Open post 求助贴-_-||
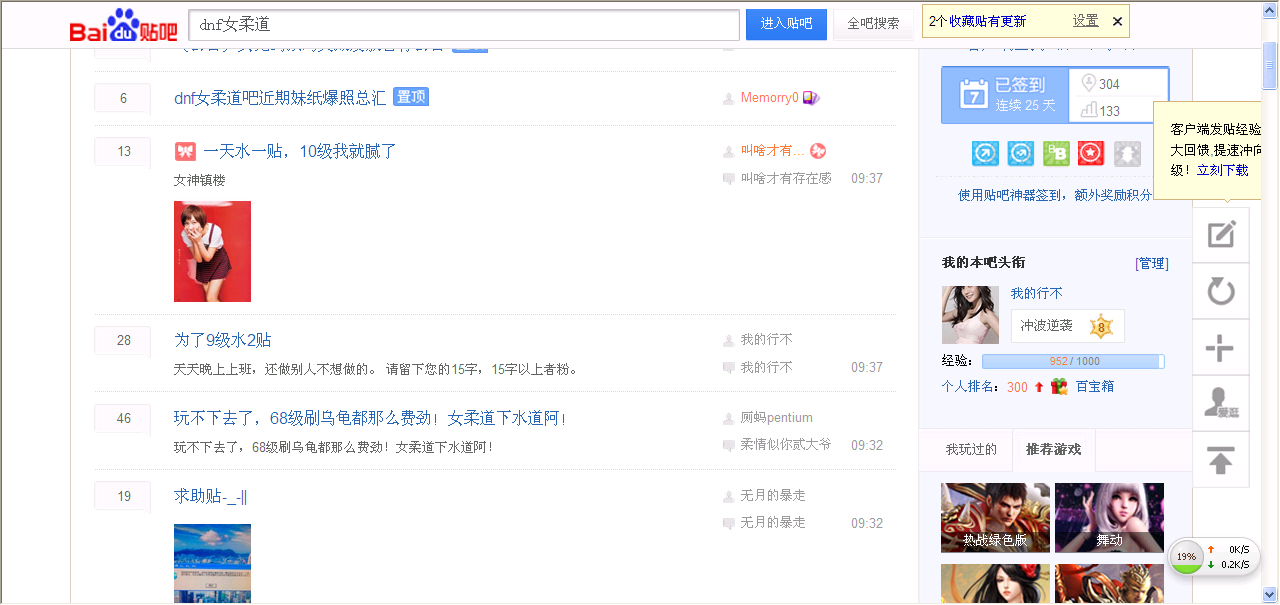 click(211, 496)
